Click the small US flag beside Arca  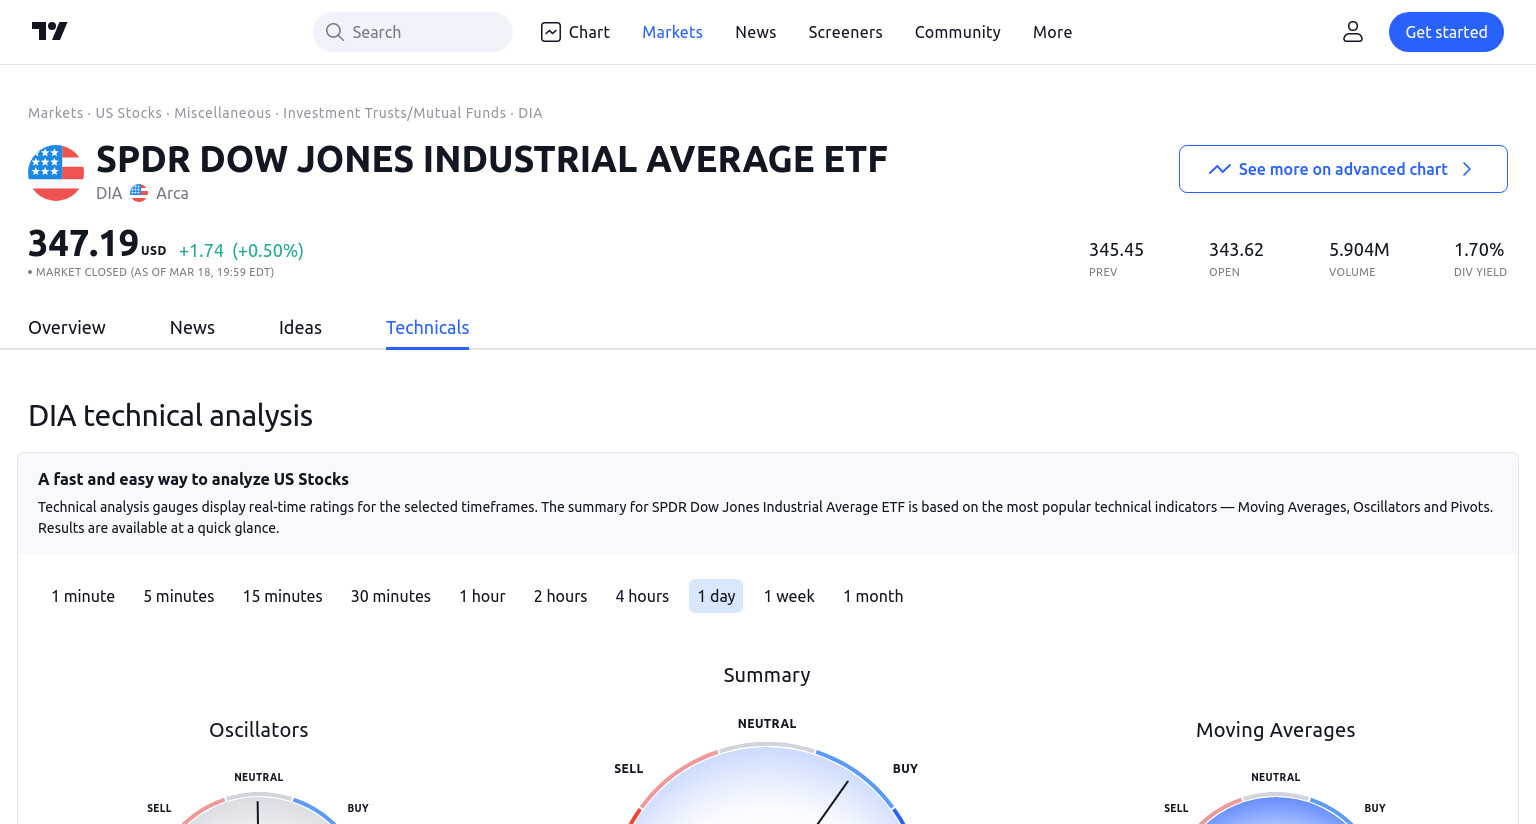139,193
